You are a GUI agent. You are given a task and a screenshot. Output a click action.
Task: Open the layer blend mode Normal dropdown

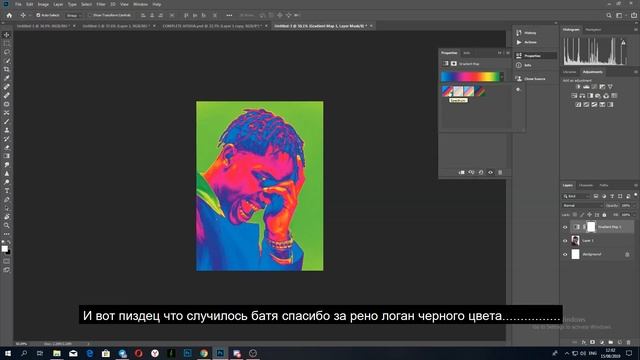[x=582, y=205]
